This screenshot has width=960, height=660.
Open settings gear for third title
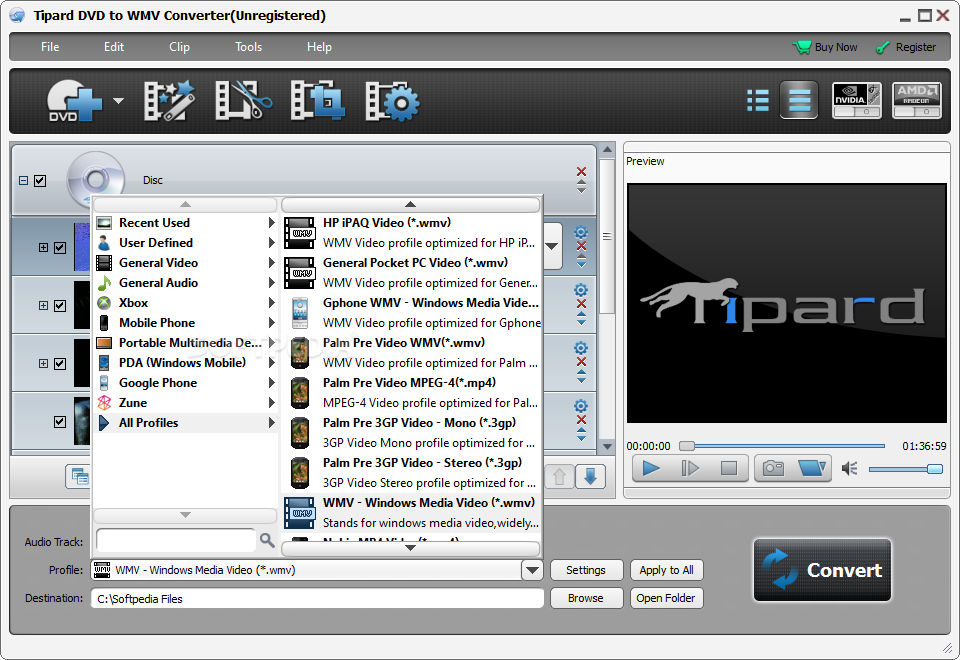(x=581, y=348)
